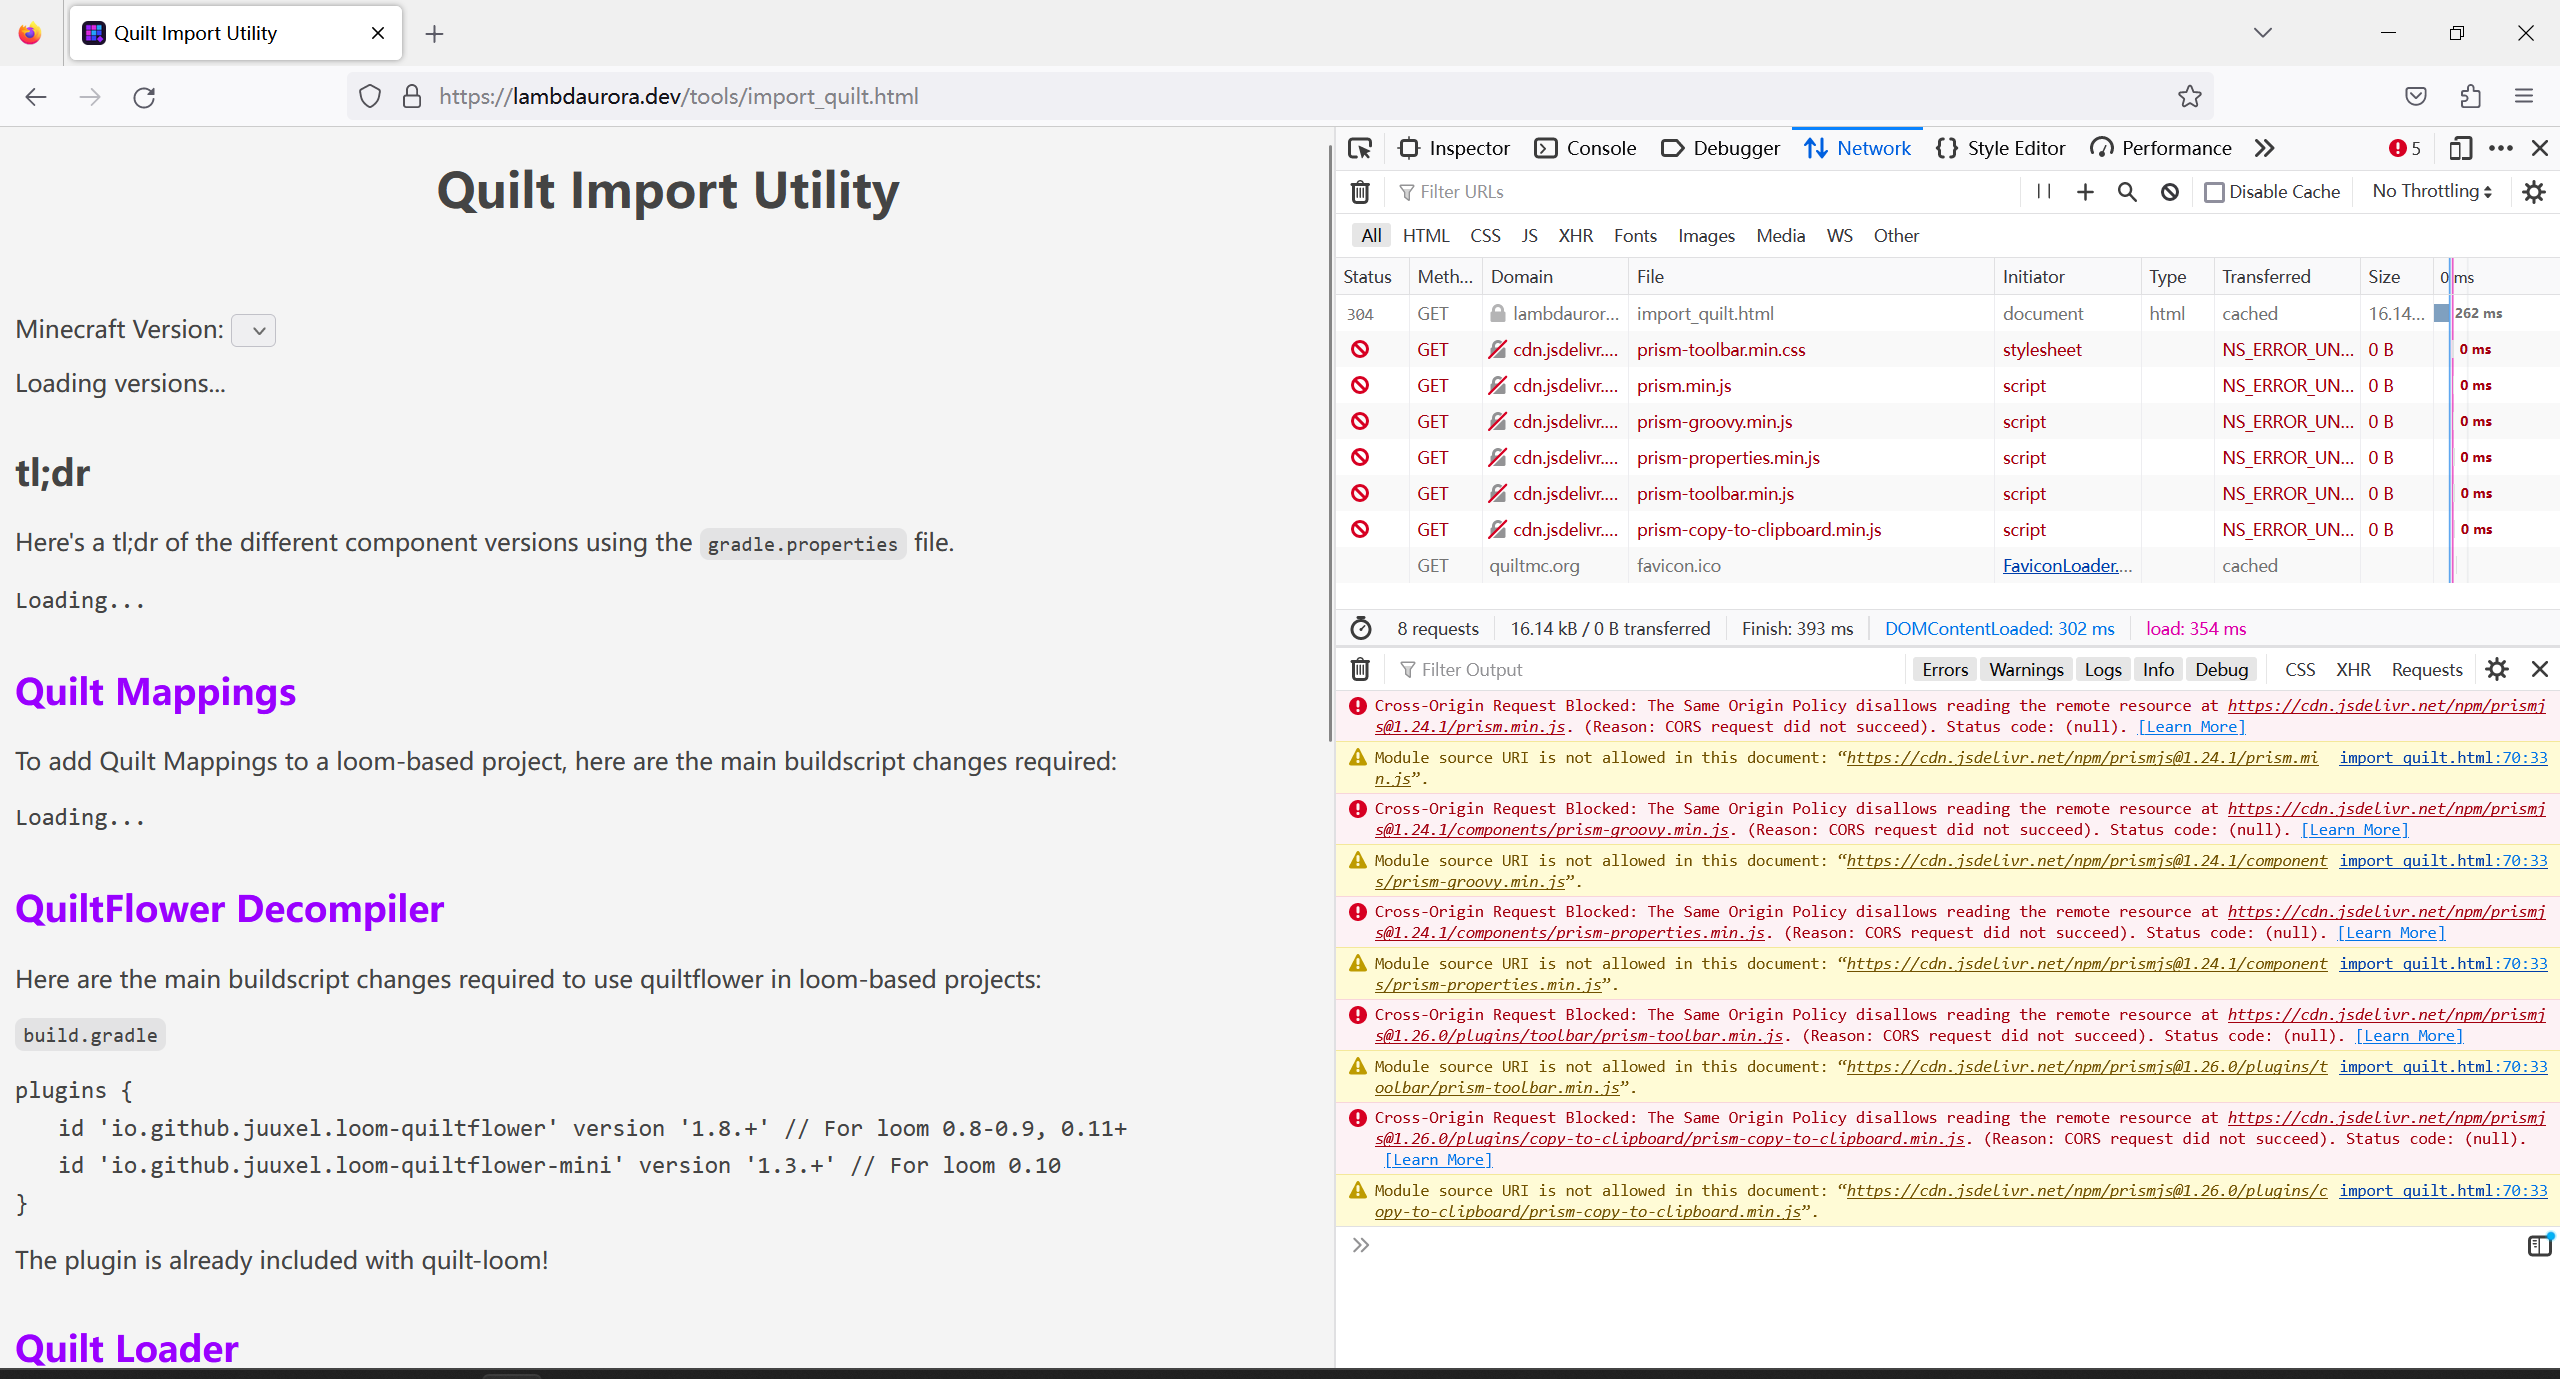The height and width of the screenshot is (1379, 2560).
Task: Open the DevTools customize menu
Action: tap(2501, 148)
